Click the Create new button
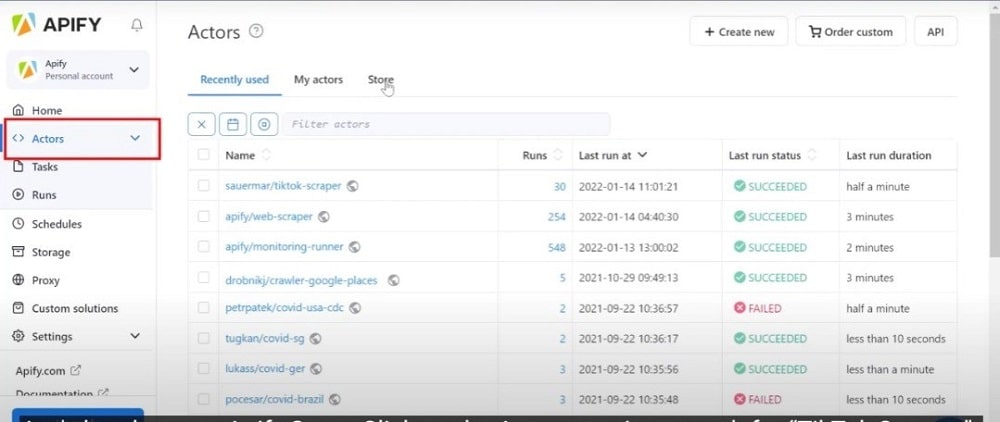Image resolution: width=1000 pixels, height=422 pixels. [739, 32]
